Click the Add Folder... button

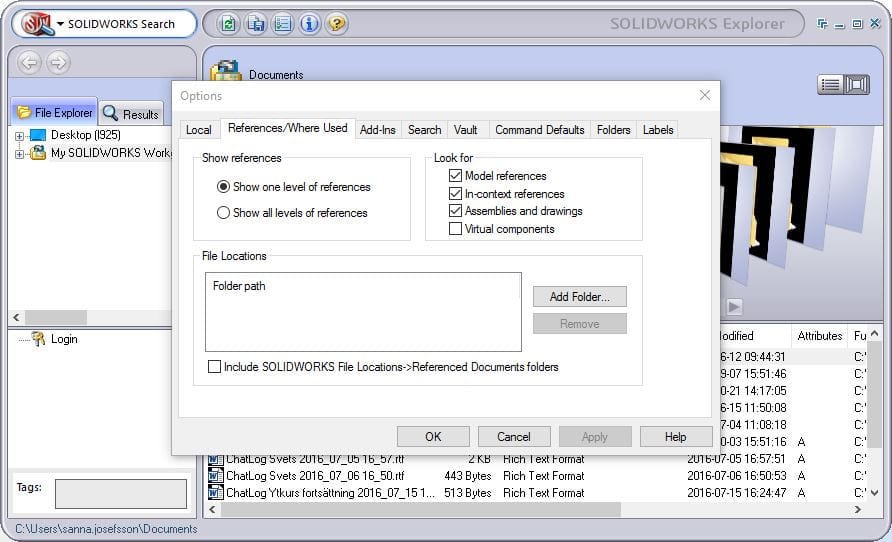click(x=579, y=297)
